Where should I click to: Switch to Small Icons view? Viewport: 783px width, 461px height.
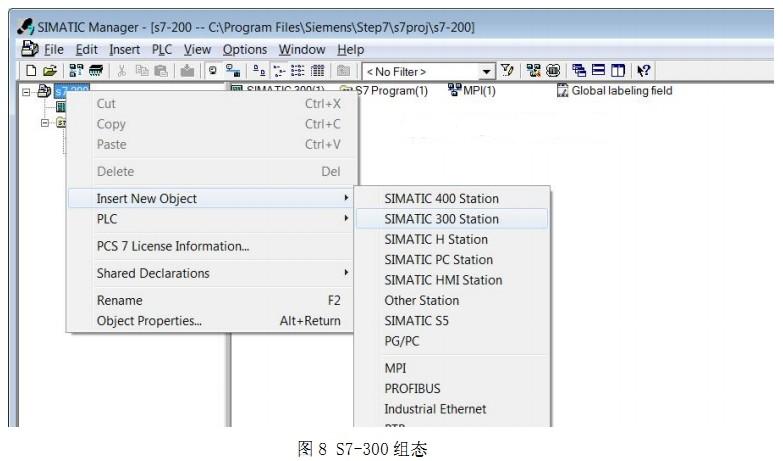tap(279, 70)
